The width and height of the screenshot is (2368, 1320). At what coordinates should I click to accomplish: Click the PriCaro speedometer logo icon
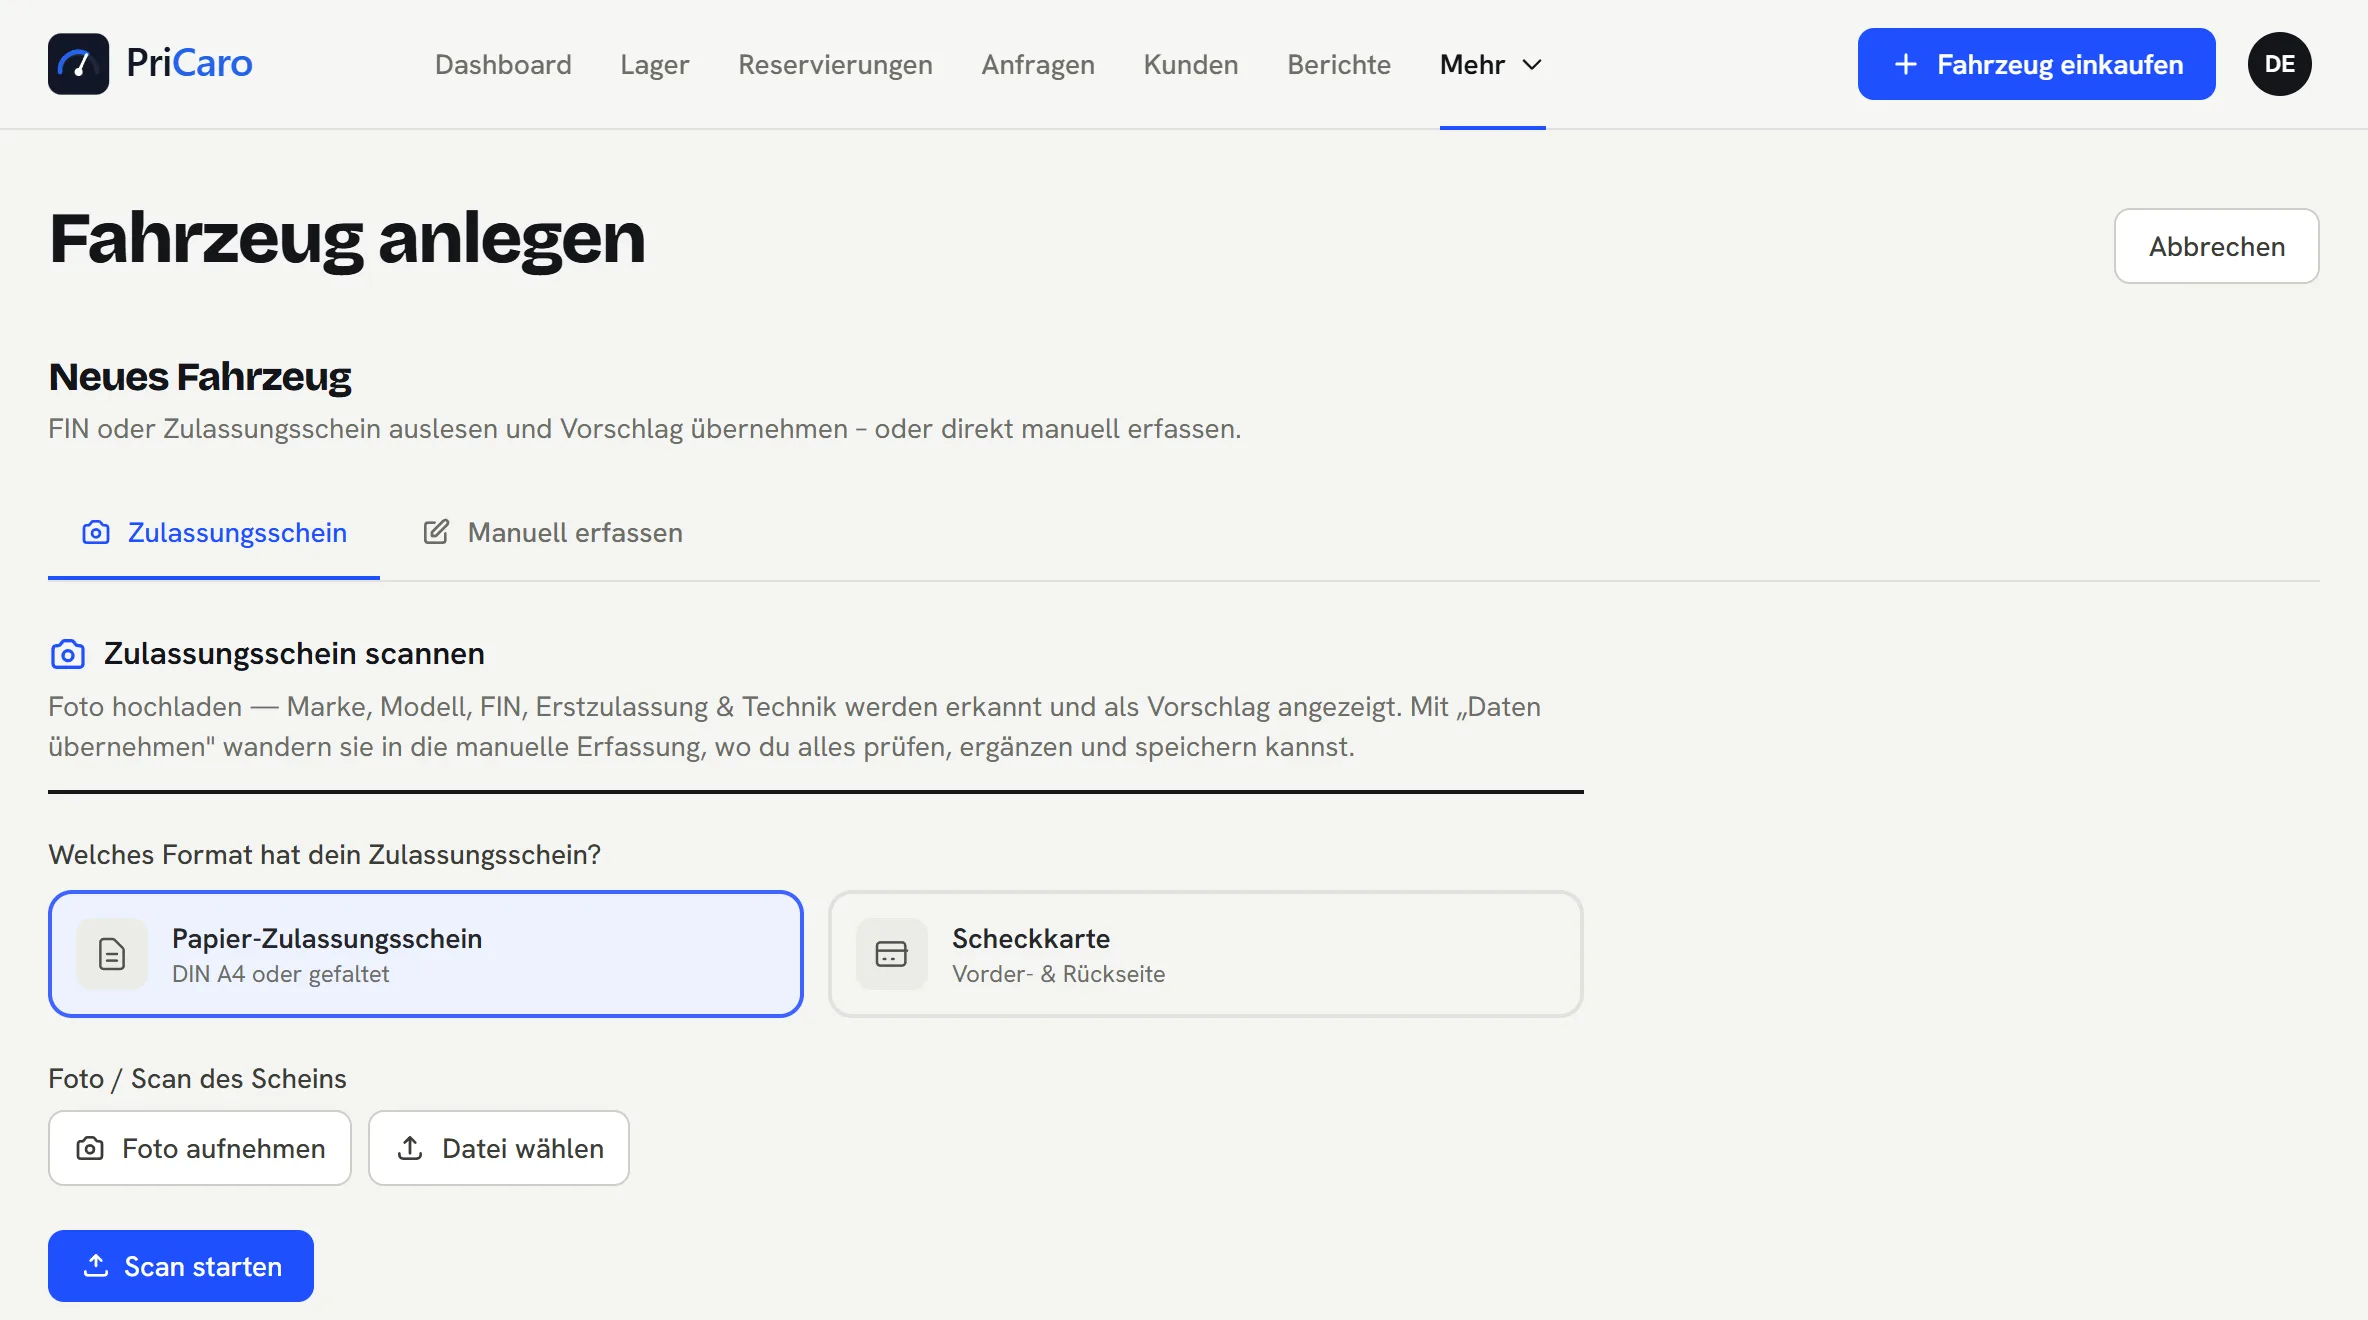78,64
